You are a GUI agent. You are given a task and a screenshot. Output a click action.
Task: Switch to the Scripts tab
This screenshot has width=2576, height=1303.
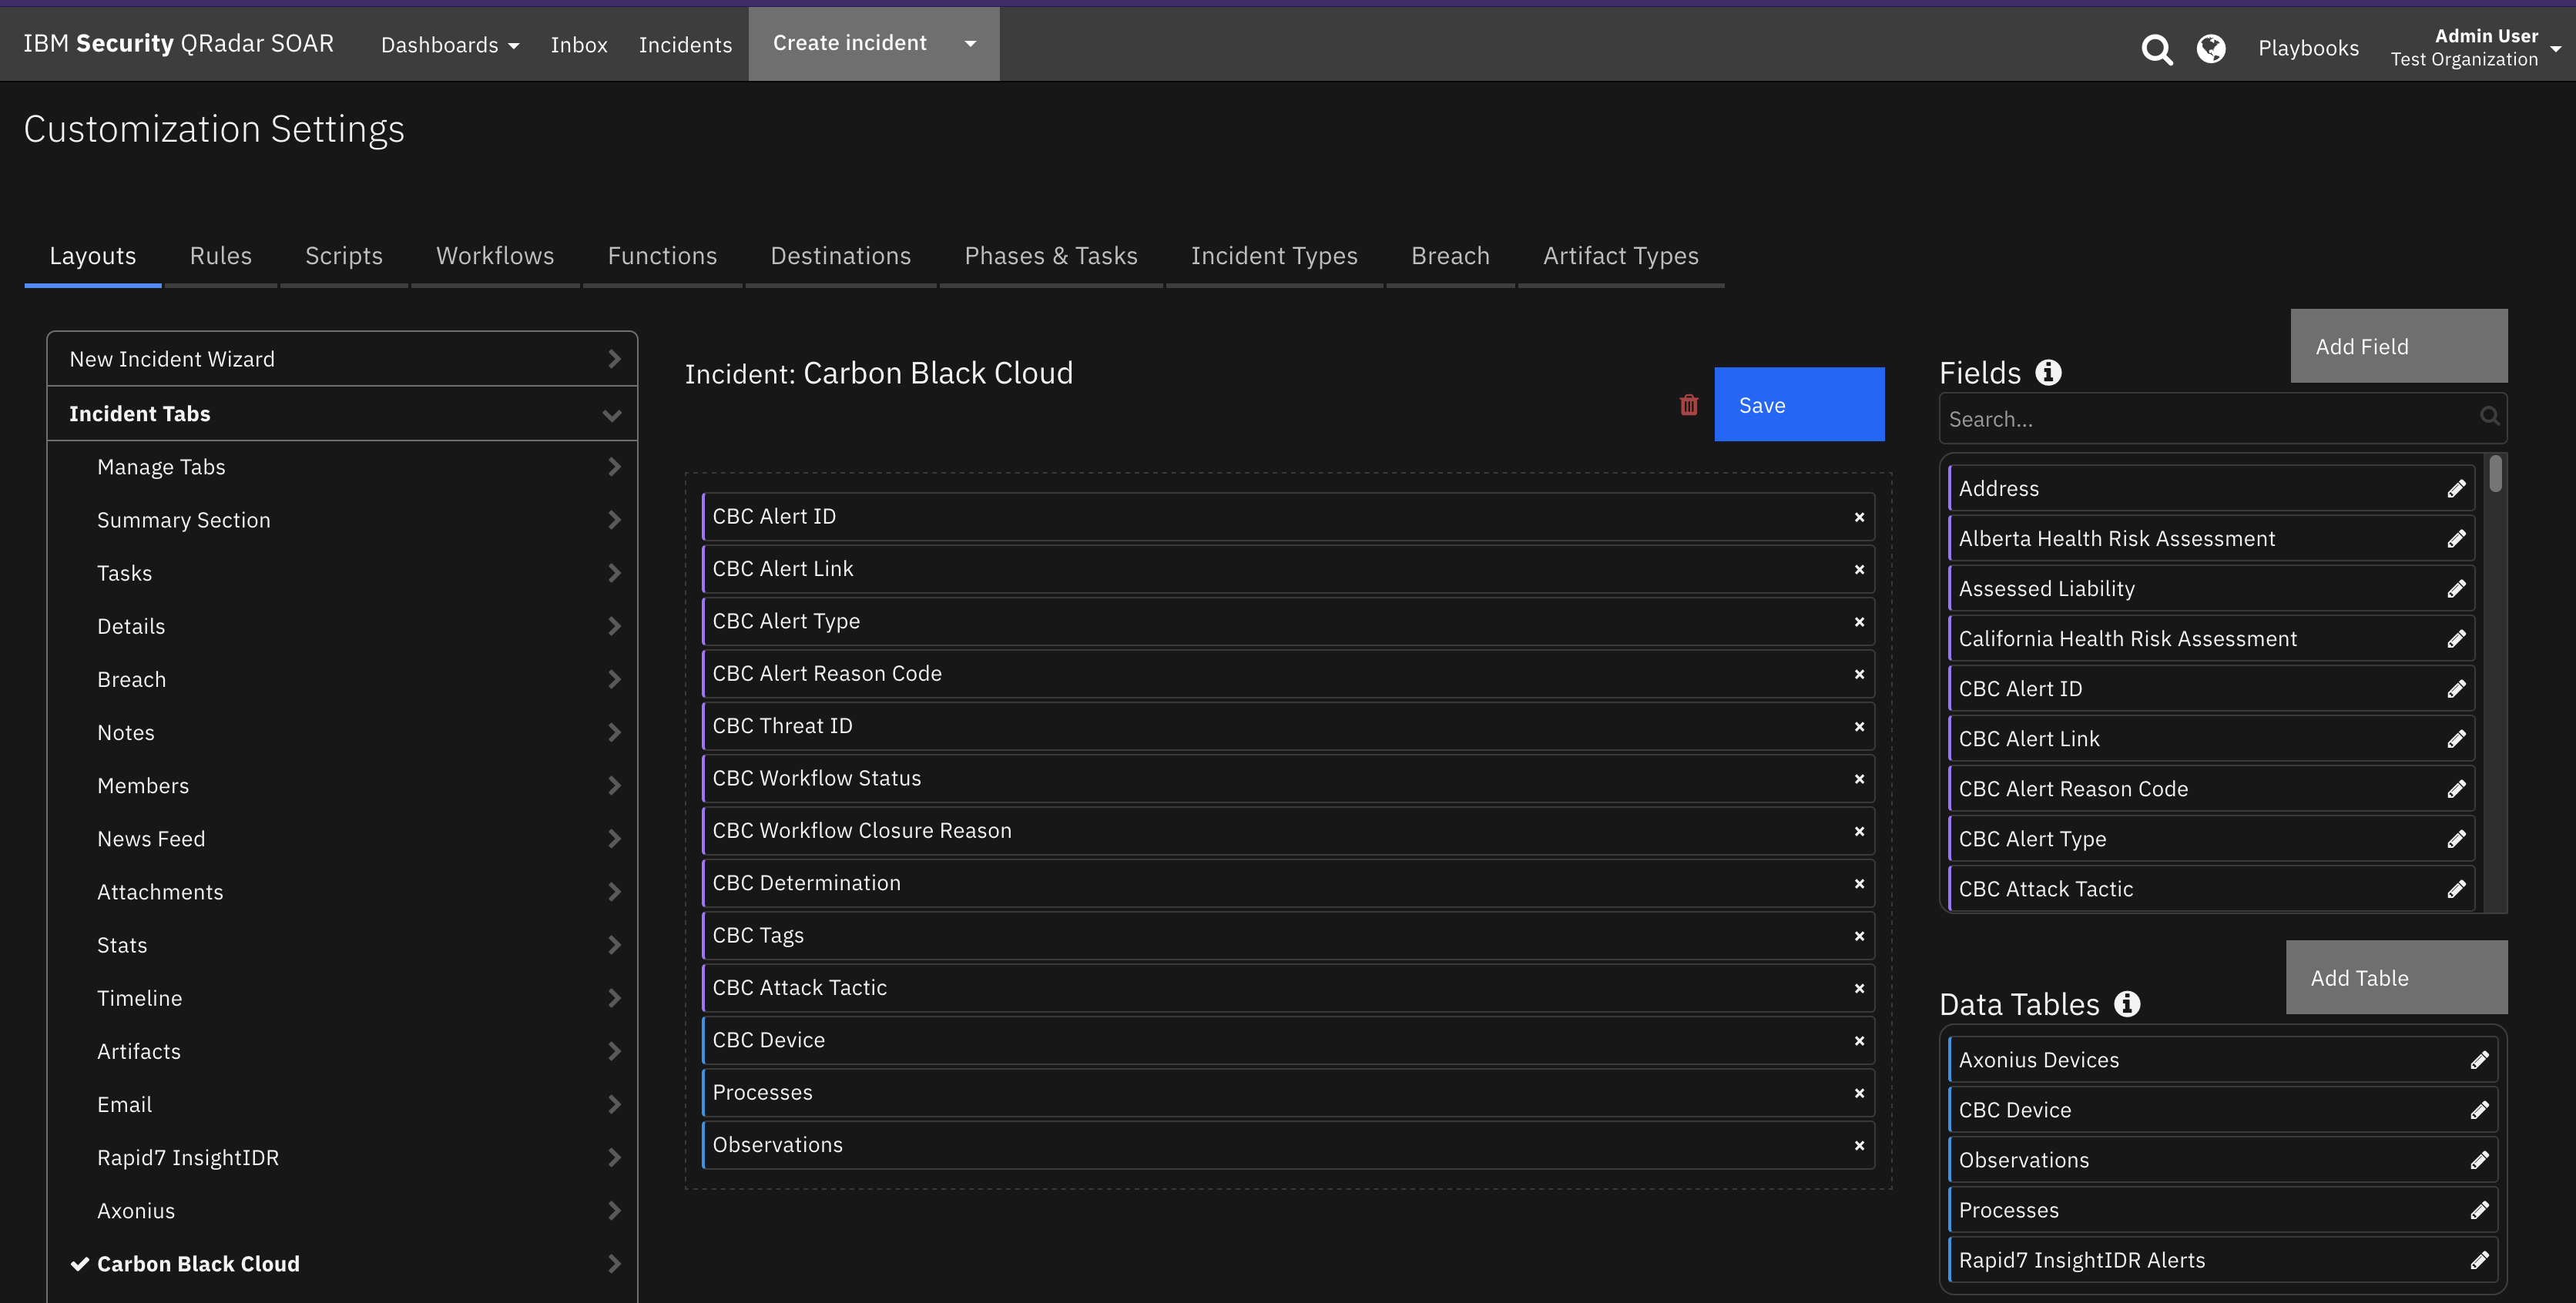click(x=344, y=256)
